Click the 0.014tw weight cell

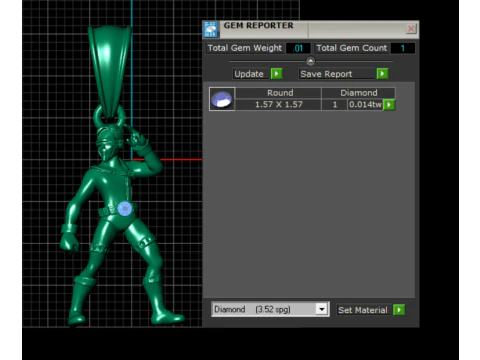pos(365,105)
